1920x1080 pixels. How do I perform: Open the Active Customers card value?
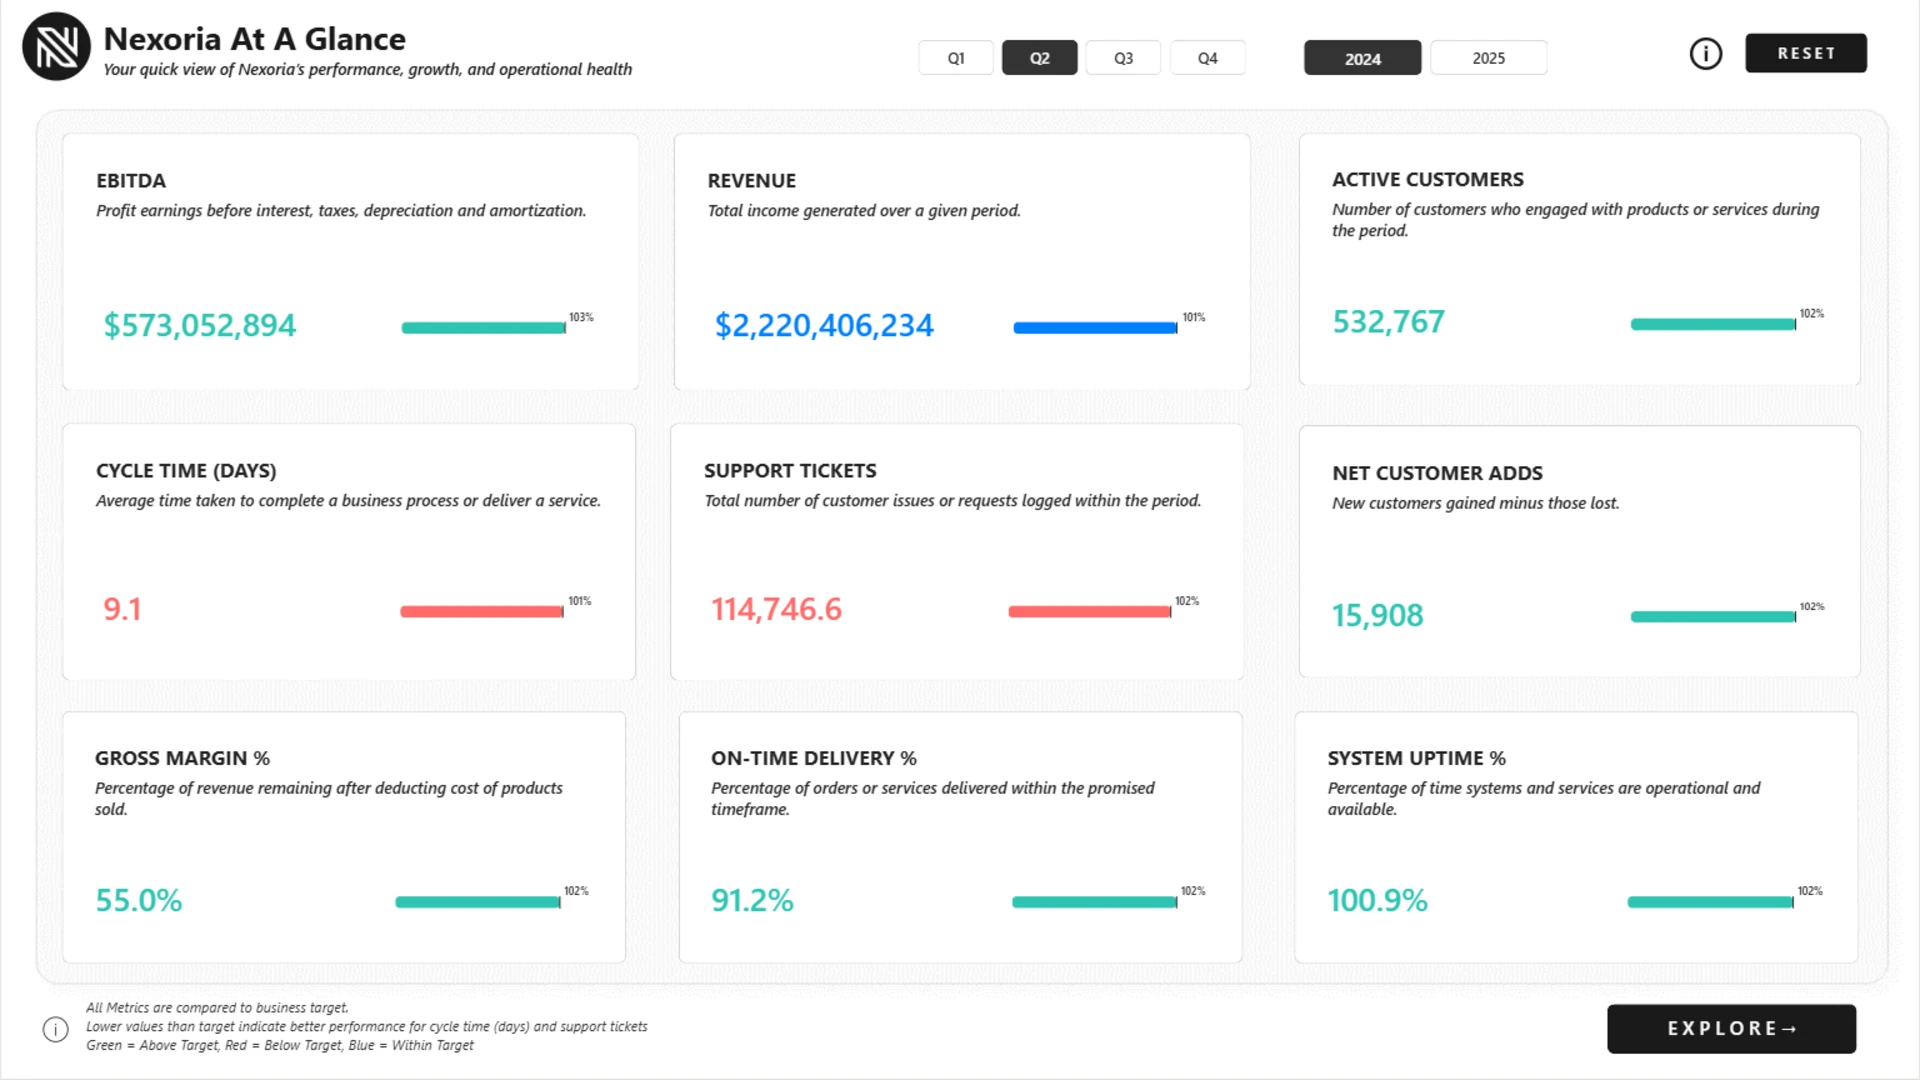click(1388, 322)
